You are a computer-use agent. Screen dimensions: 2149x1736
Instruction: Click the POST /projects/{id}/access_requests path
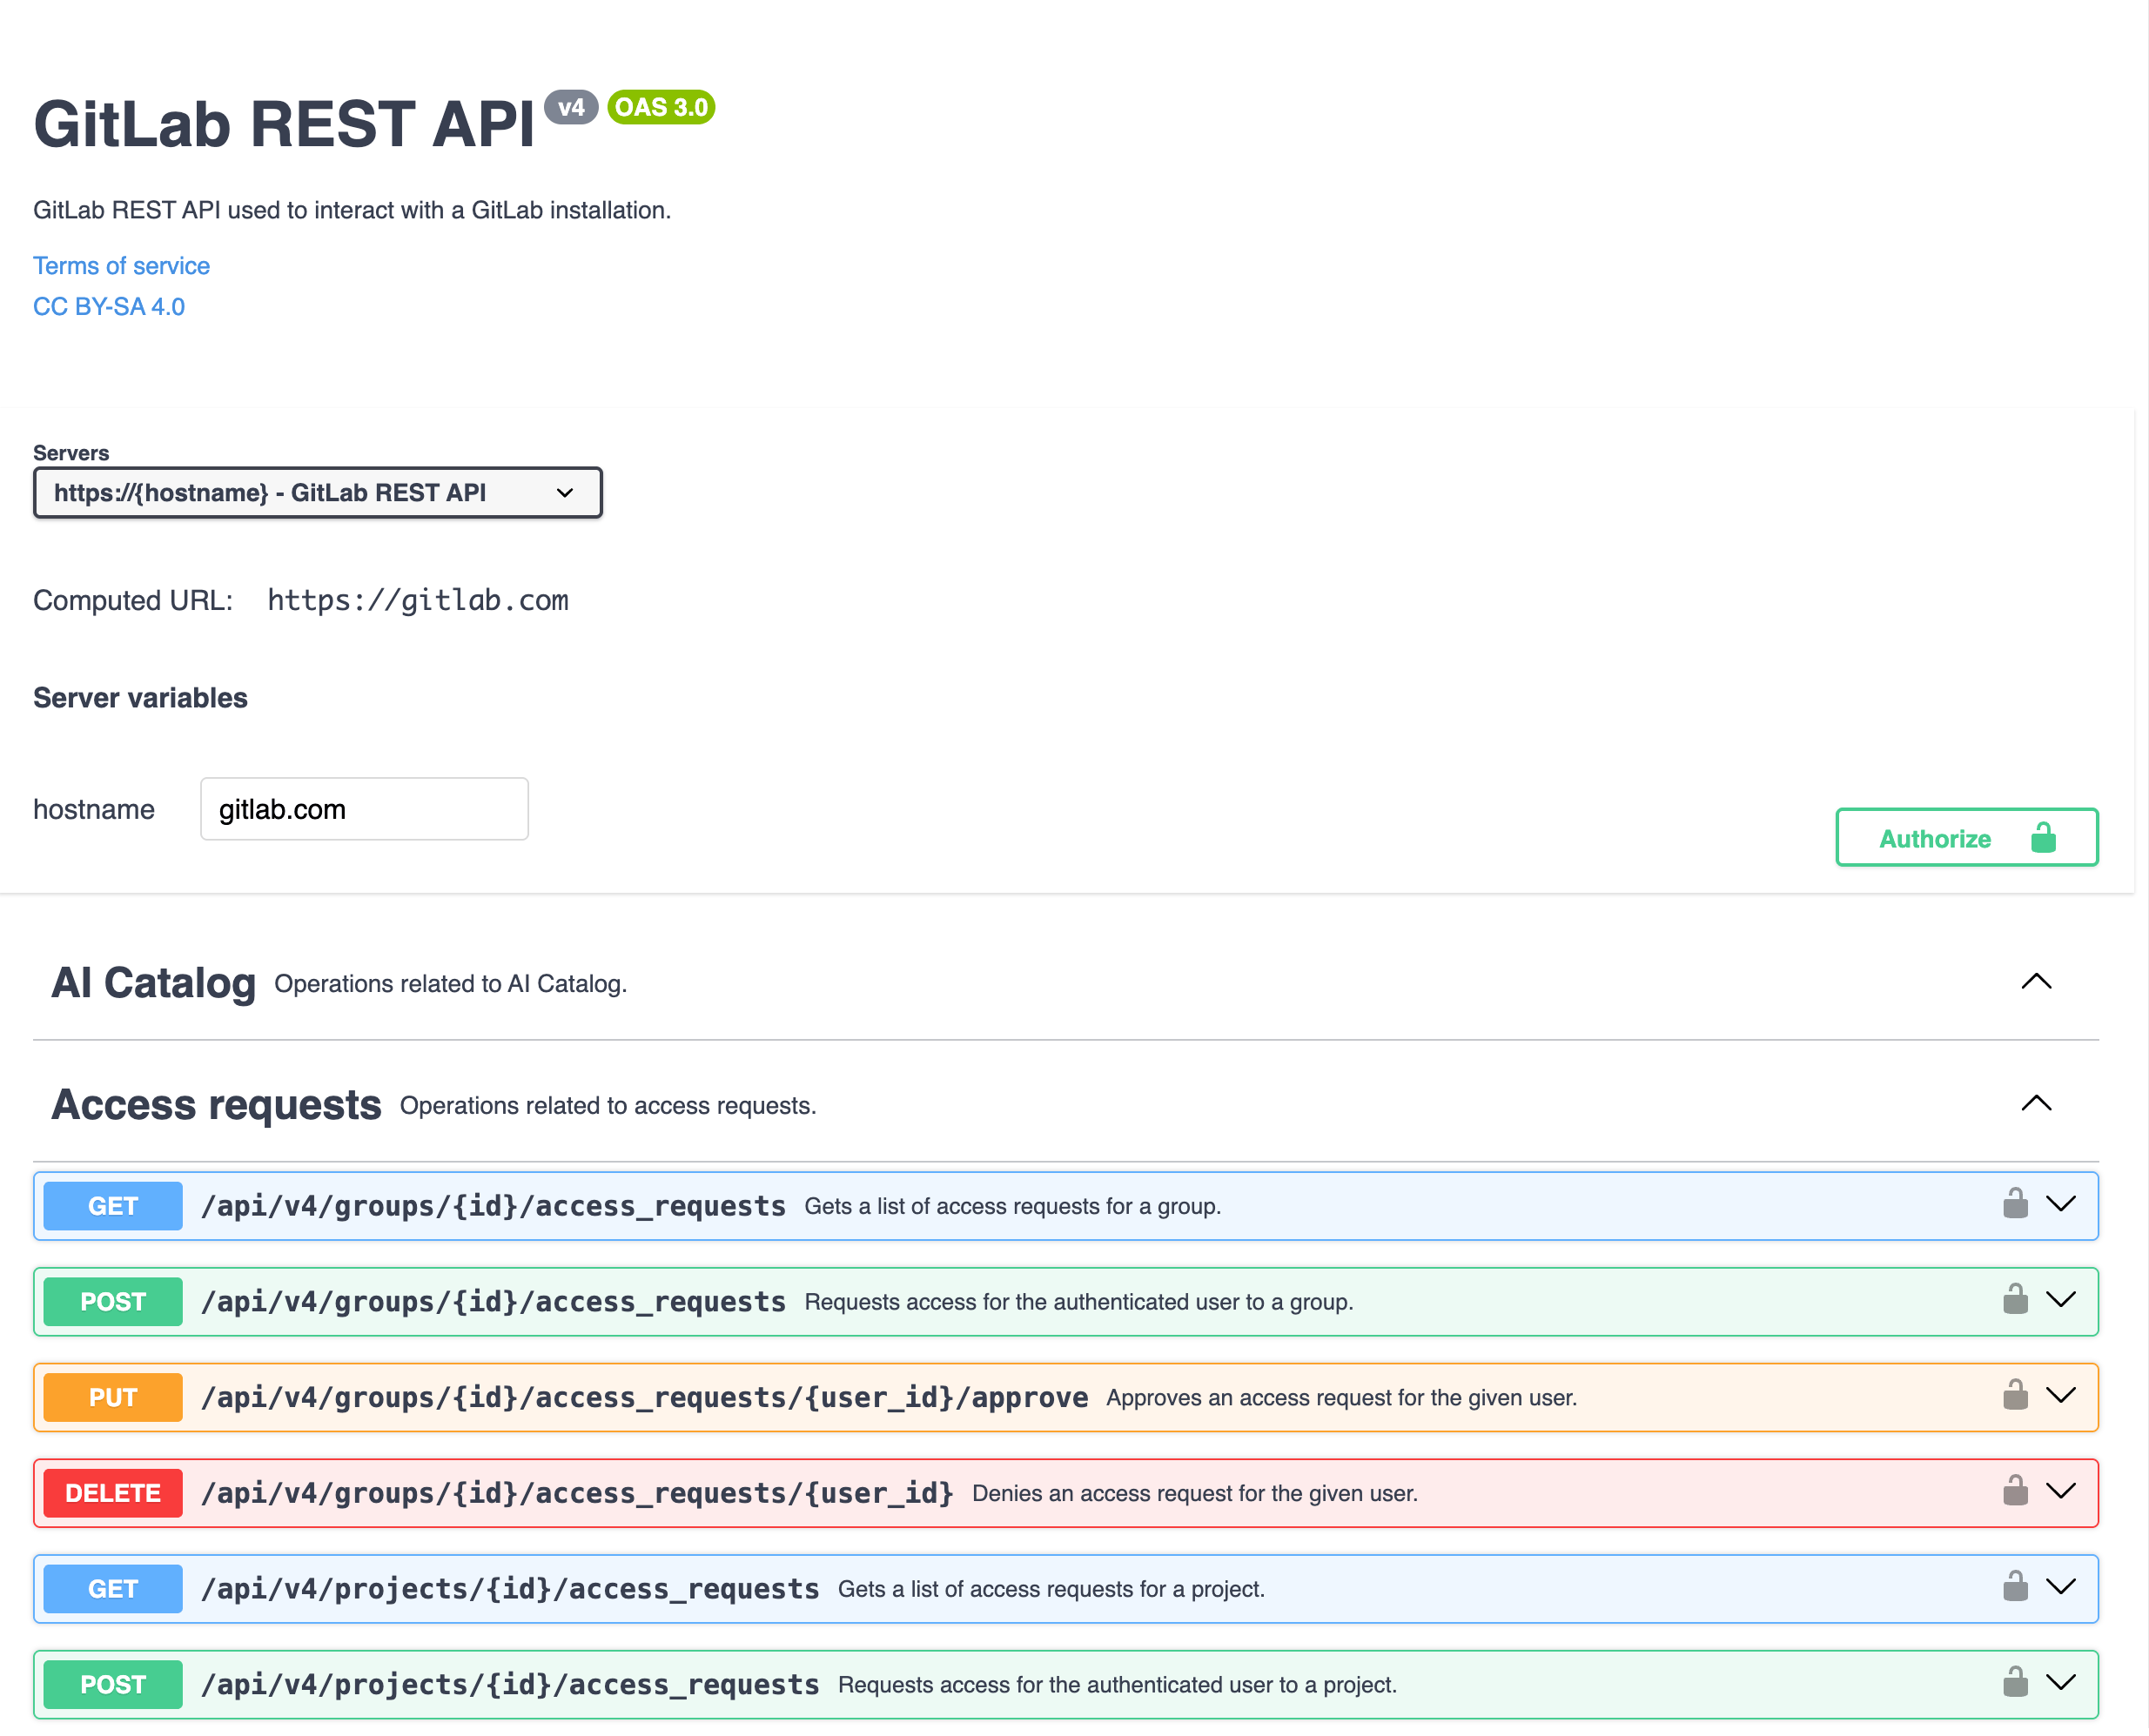510,1685
